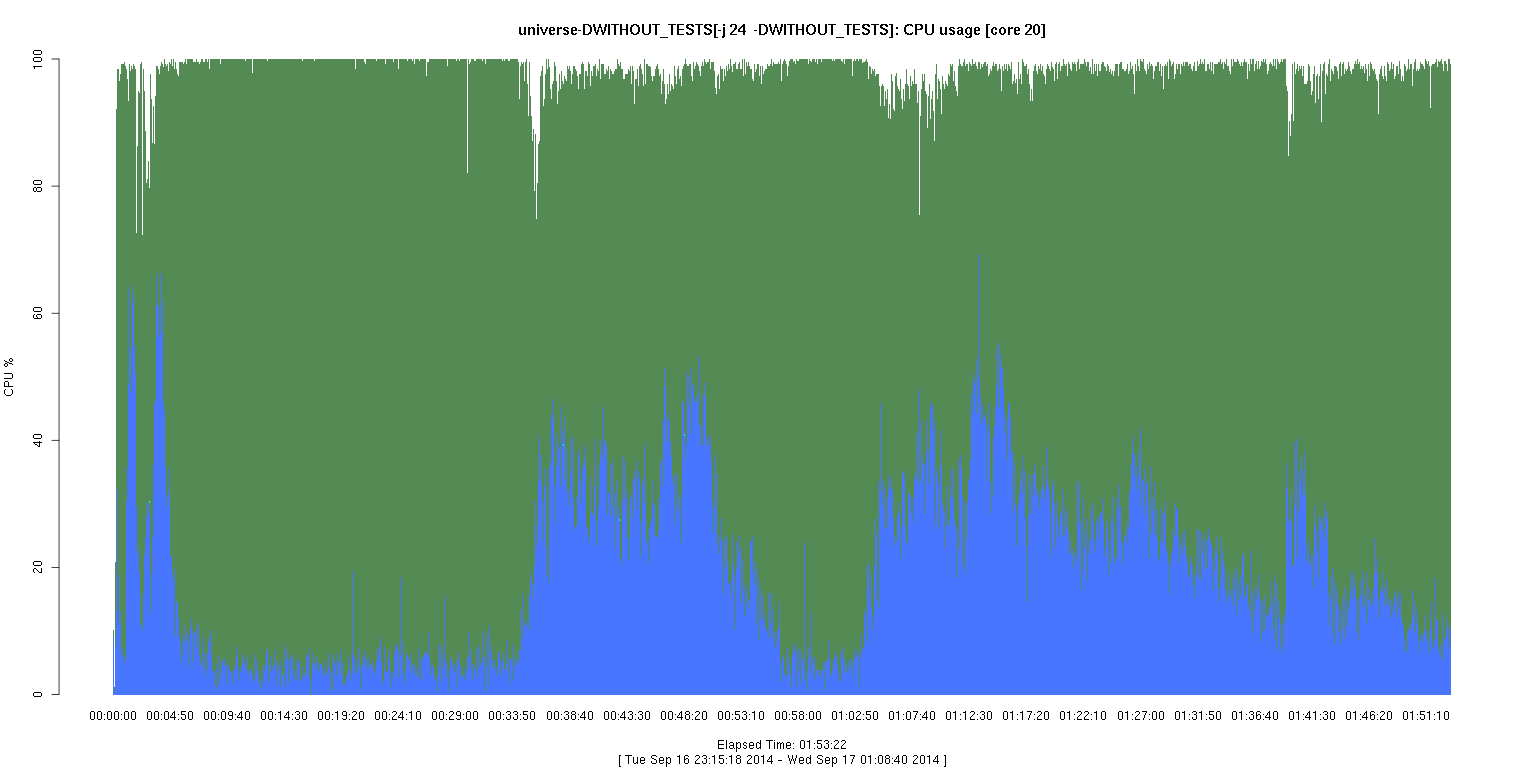Screen dimensions: 1536x768
Task: Click x-axis time label 01:07:40
Action: point(912,716)
